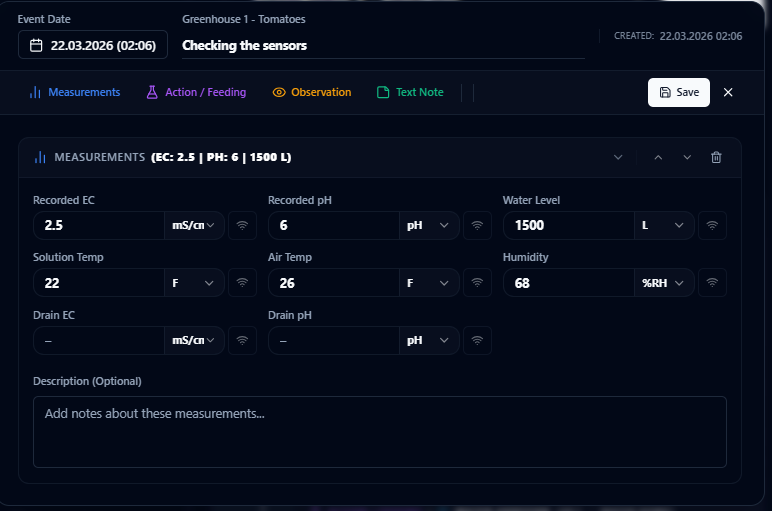Image resolution: width=772 pixels, height=511 pixels.
Task: Toggle sensor link for Recorded EC
Action: tap(242, 225)
